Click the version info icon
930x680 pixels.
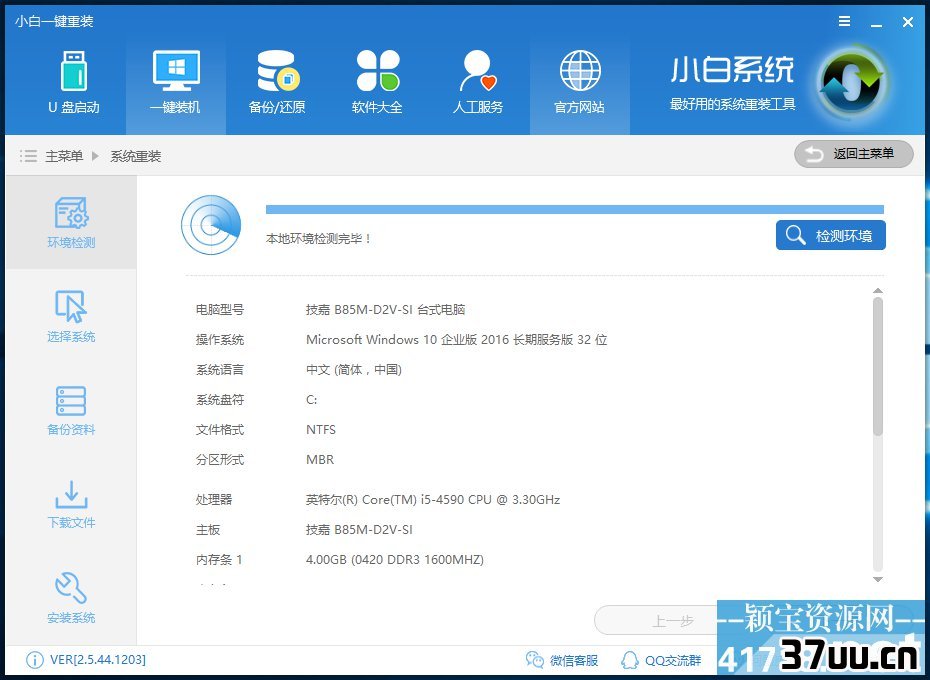pos(35,660)
